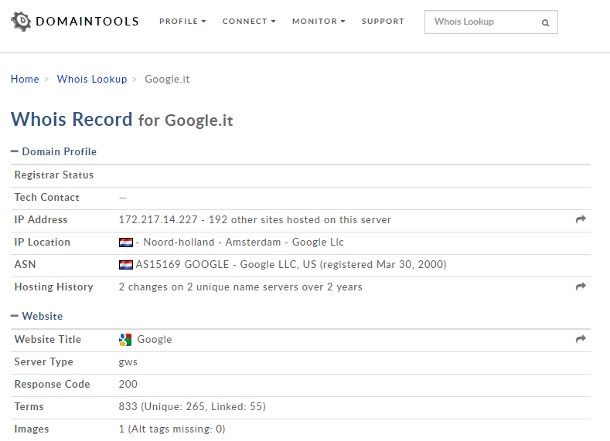Viewport: 610px width, 441px height.
Task: Open the Connect dropdown menu
Action: click(249, 21)
